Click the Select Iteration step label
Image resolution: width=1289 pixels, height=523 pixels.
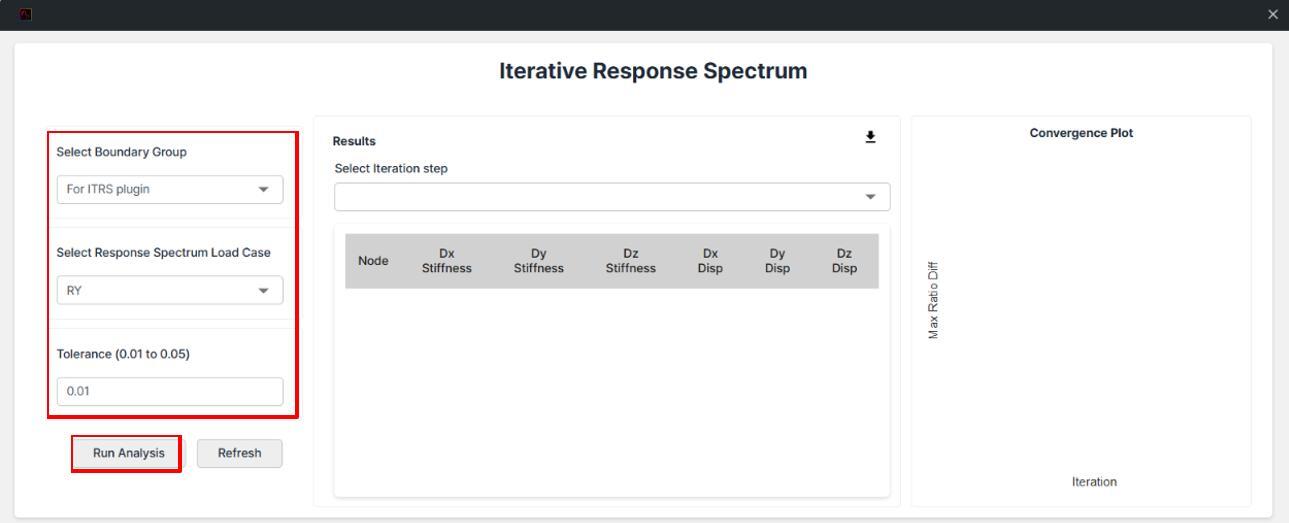(391, 168)
